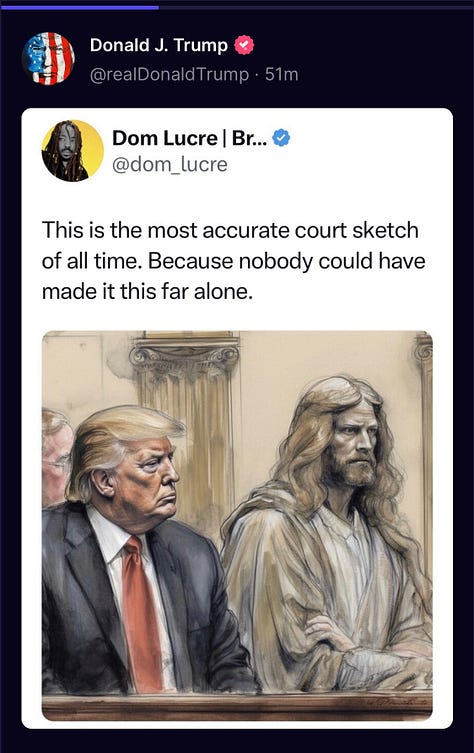Tap the quoted post text about court sketch
Viewport: 474px width, 753px height.
coord(233,261)
